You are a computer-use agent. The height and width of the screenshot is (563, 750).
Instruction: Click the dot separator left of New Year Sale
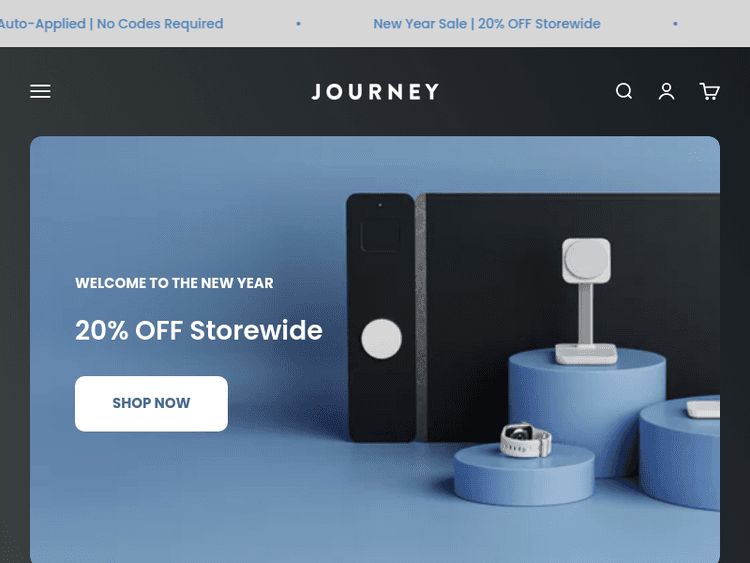tap(298, 23)
